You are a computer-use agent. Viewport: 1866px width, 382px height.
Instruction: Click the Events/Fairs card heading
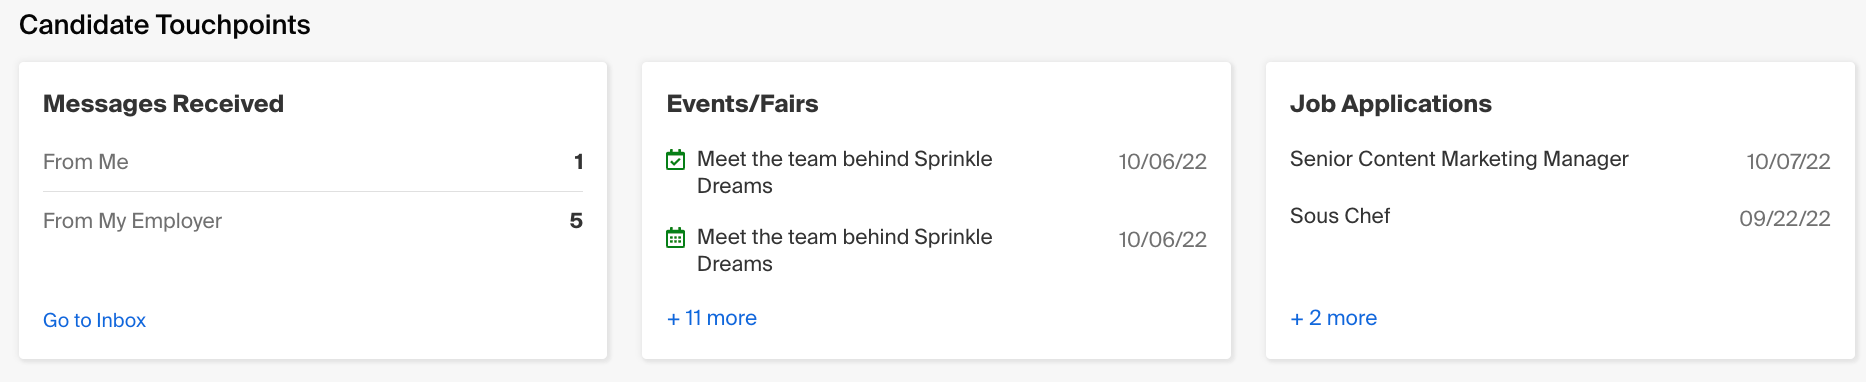(x=742, y=104)
